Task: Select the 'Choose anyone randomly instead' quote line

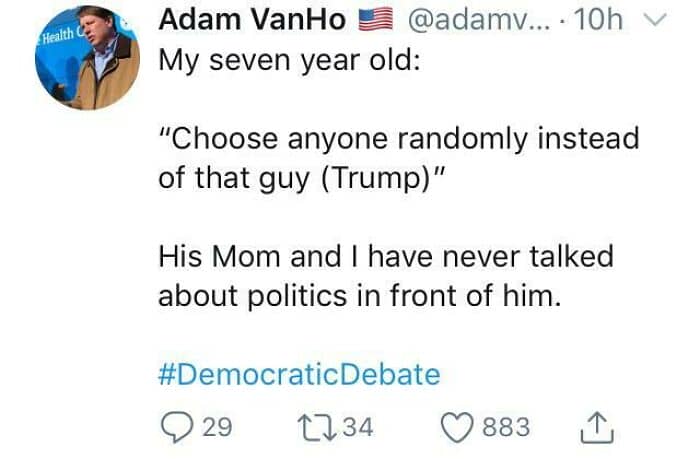Action: (x=399, y=139)
